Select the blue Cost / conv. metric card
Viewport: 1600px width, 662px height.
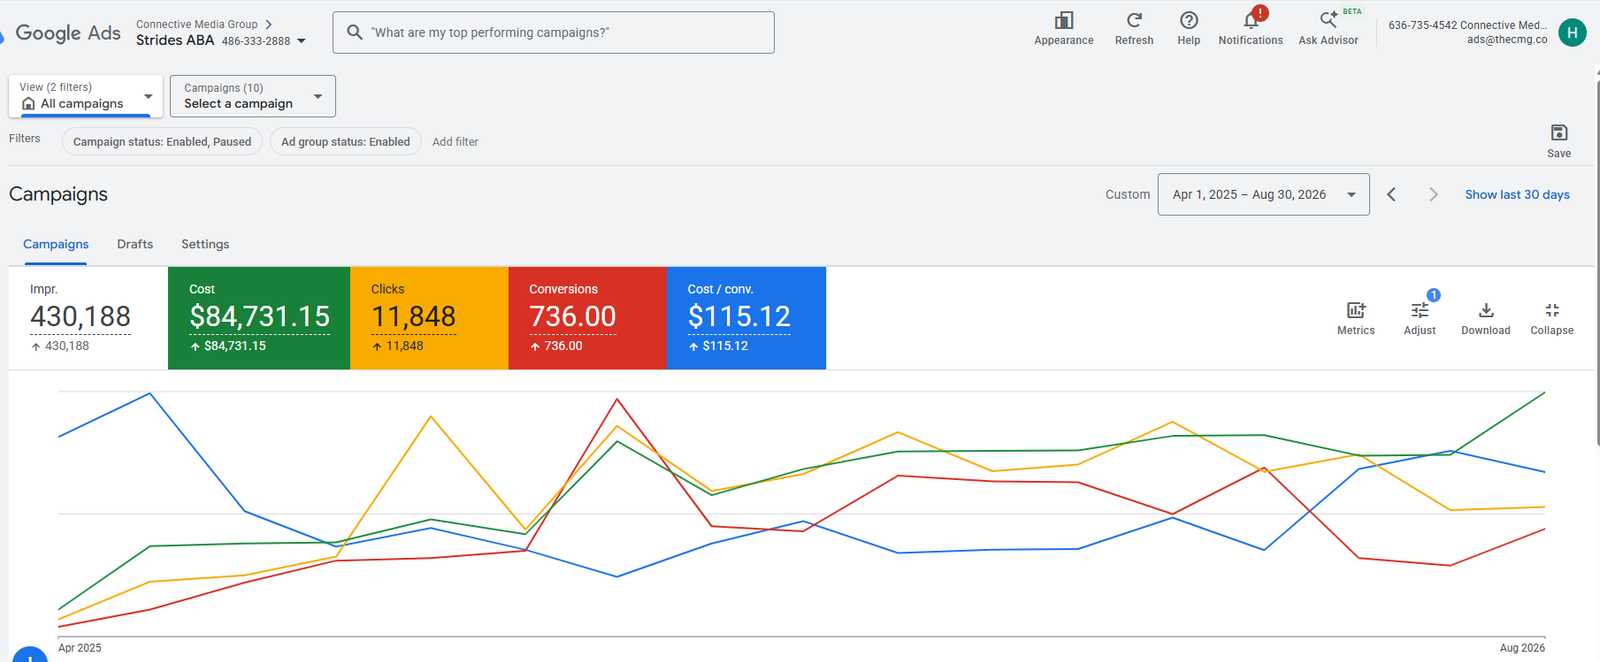tap(747, 318)
